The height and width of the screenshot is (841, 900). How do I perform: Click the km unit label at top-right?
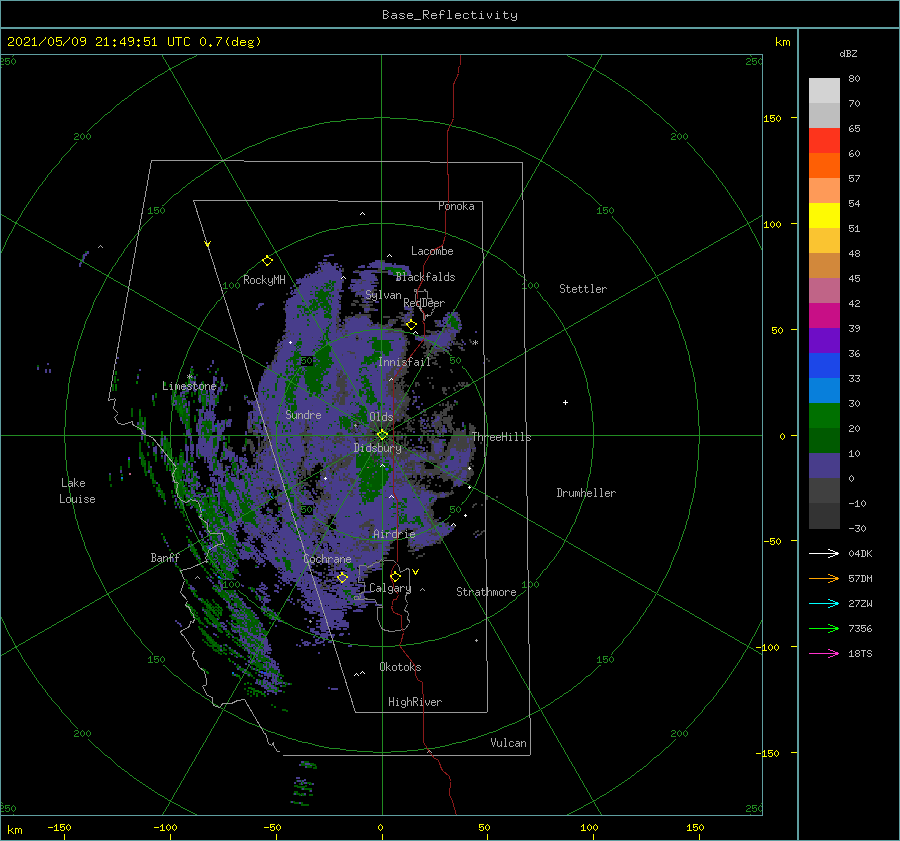click(783, 42)
